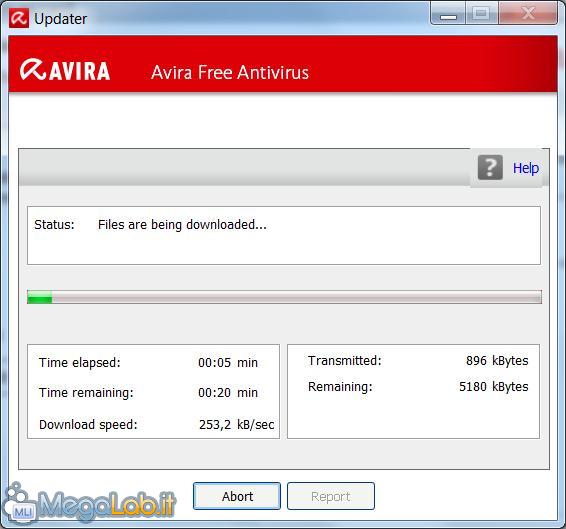Open the Help link
Viewport: 566px width, 529px height.
tap(526, 168)
